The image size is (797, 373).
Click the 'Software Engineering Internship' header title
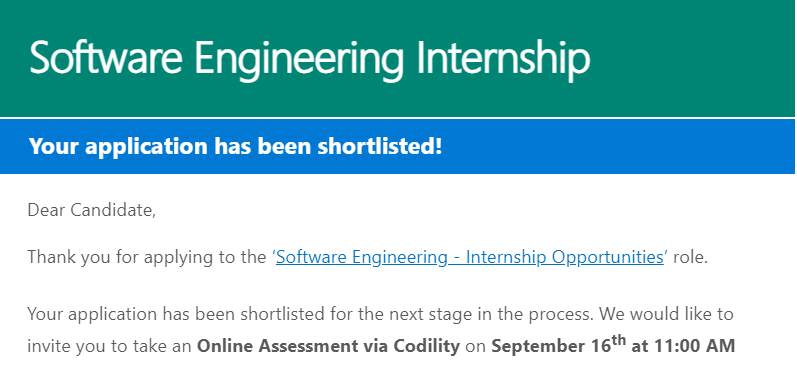click(310, 57)
